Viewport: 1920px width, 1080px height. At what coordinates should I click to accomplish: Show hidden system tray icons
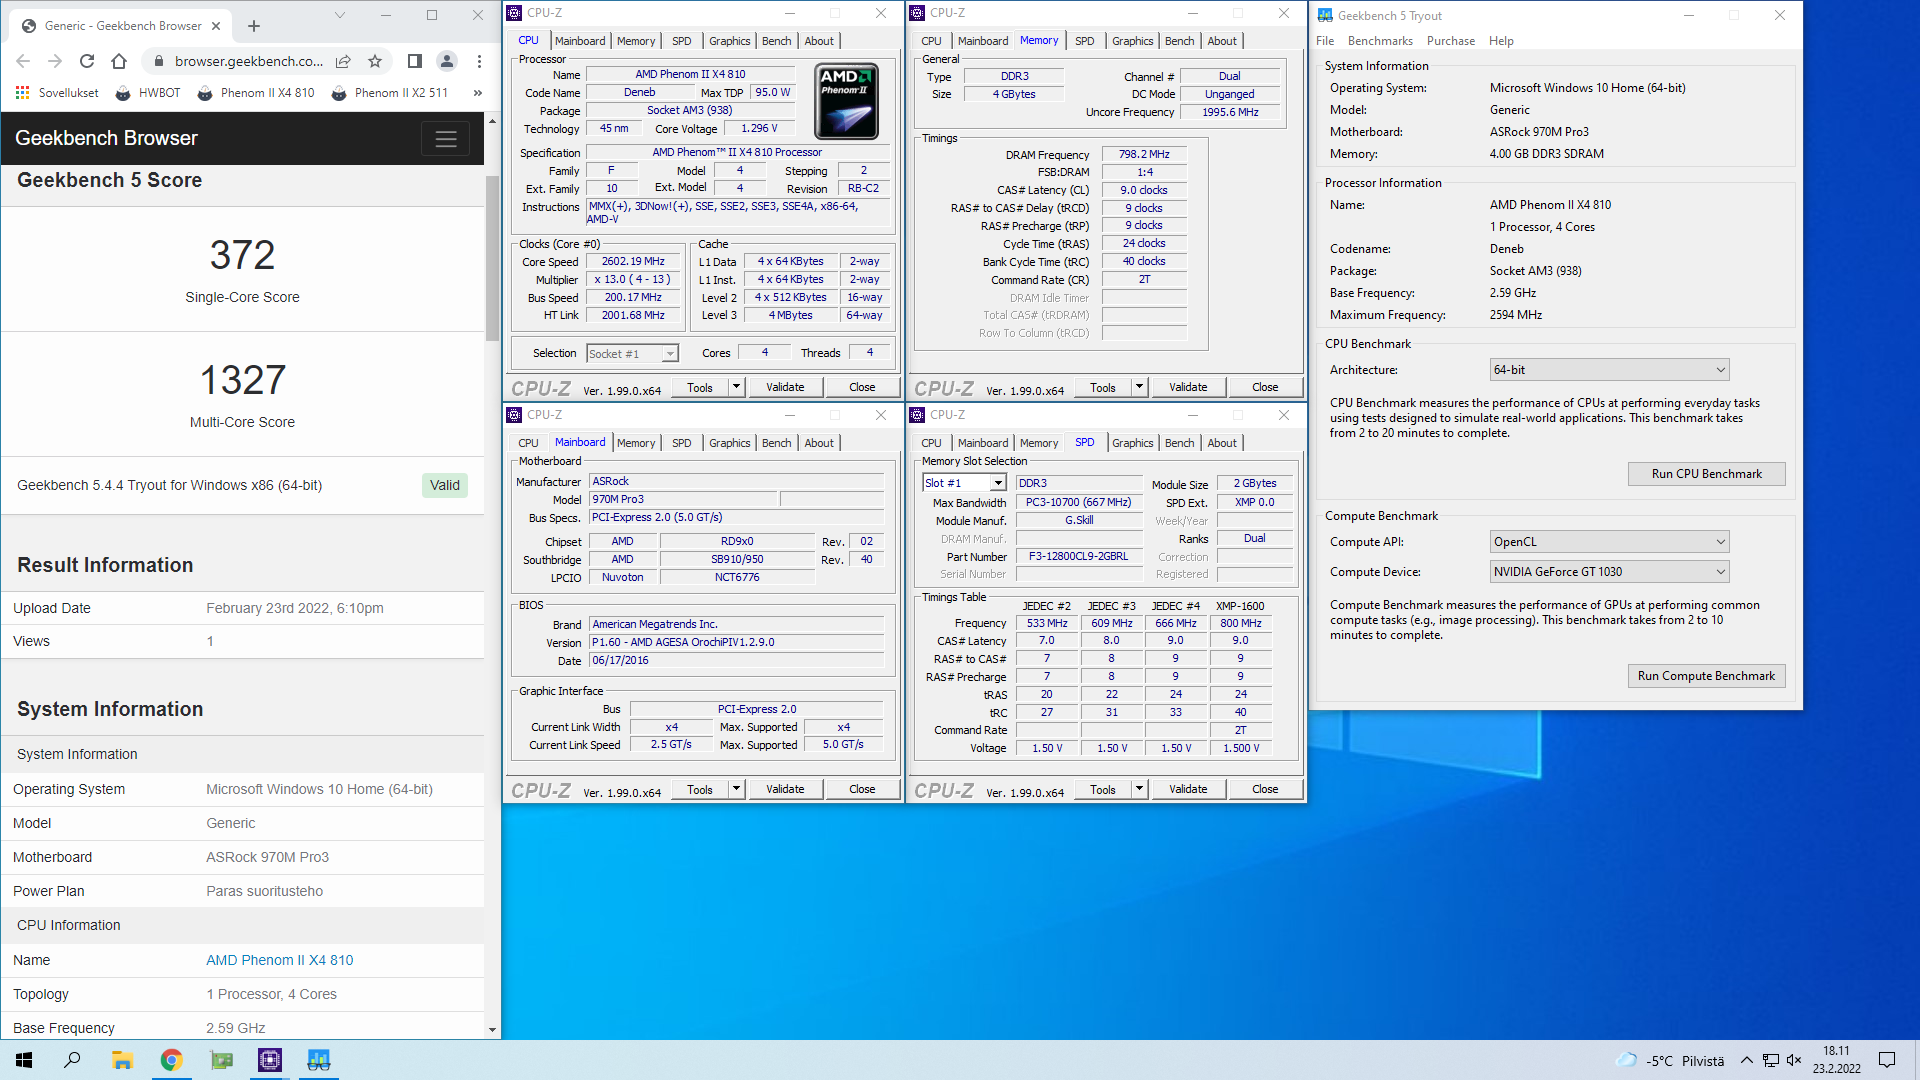[x=1746, y=1060]
